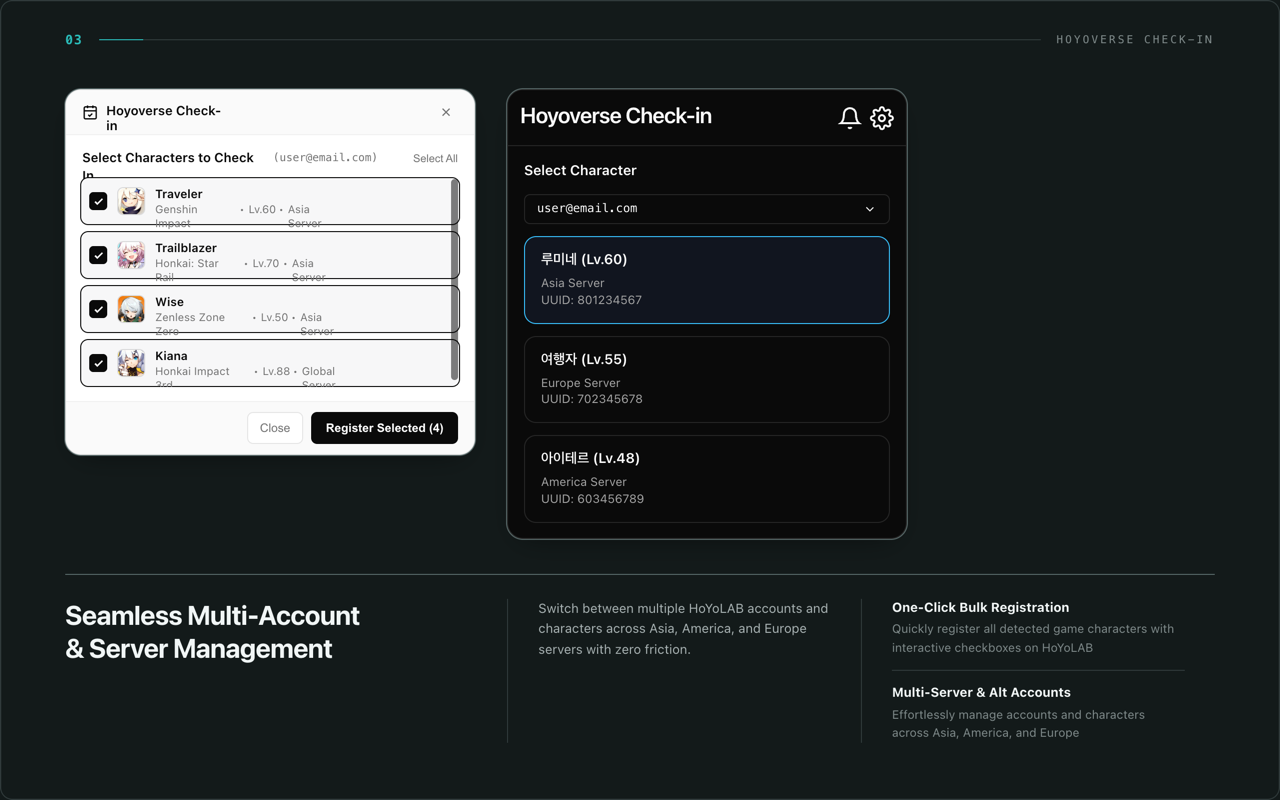
Task: Click UUID: 603456789 text
Action: coord(592,499)
